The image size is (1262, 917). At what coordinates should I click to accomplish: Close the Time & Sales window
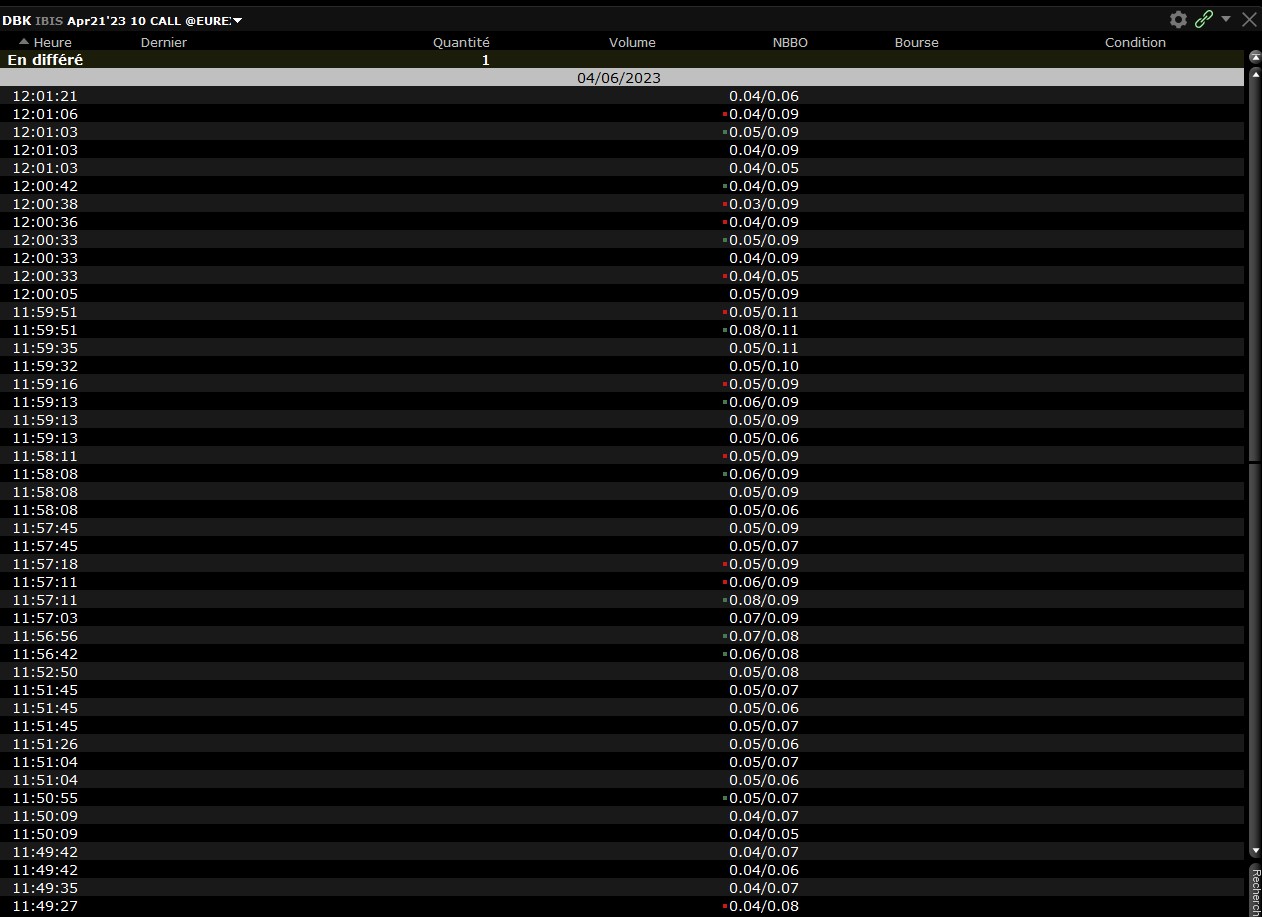coord(1249,19)
